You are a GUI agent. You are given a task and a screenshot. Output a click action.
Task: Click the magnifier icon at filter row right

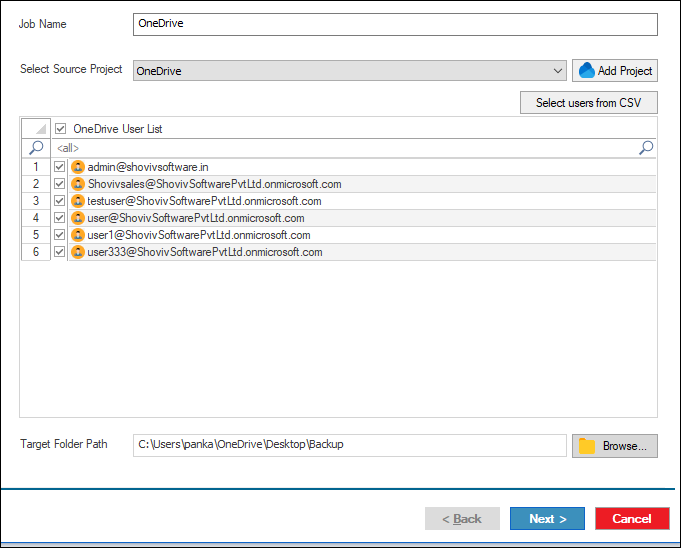[646, 148]
